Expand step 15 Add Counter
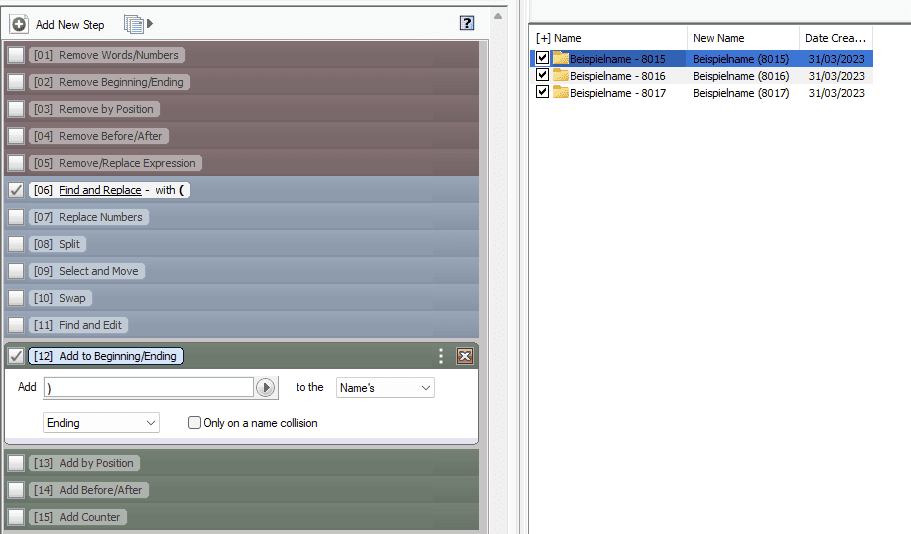This screenshot has width=911, height=534. [x=78, y=517]
